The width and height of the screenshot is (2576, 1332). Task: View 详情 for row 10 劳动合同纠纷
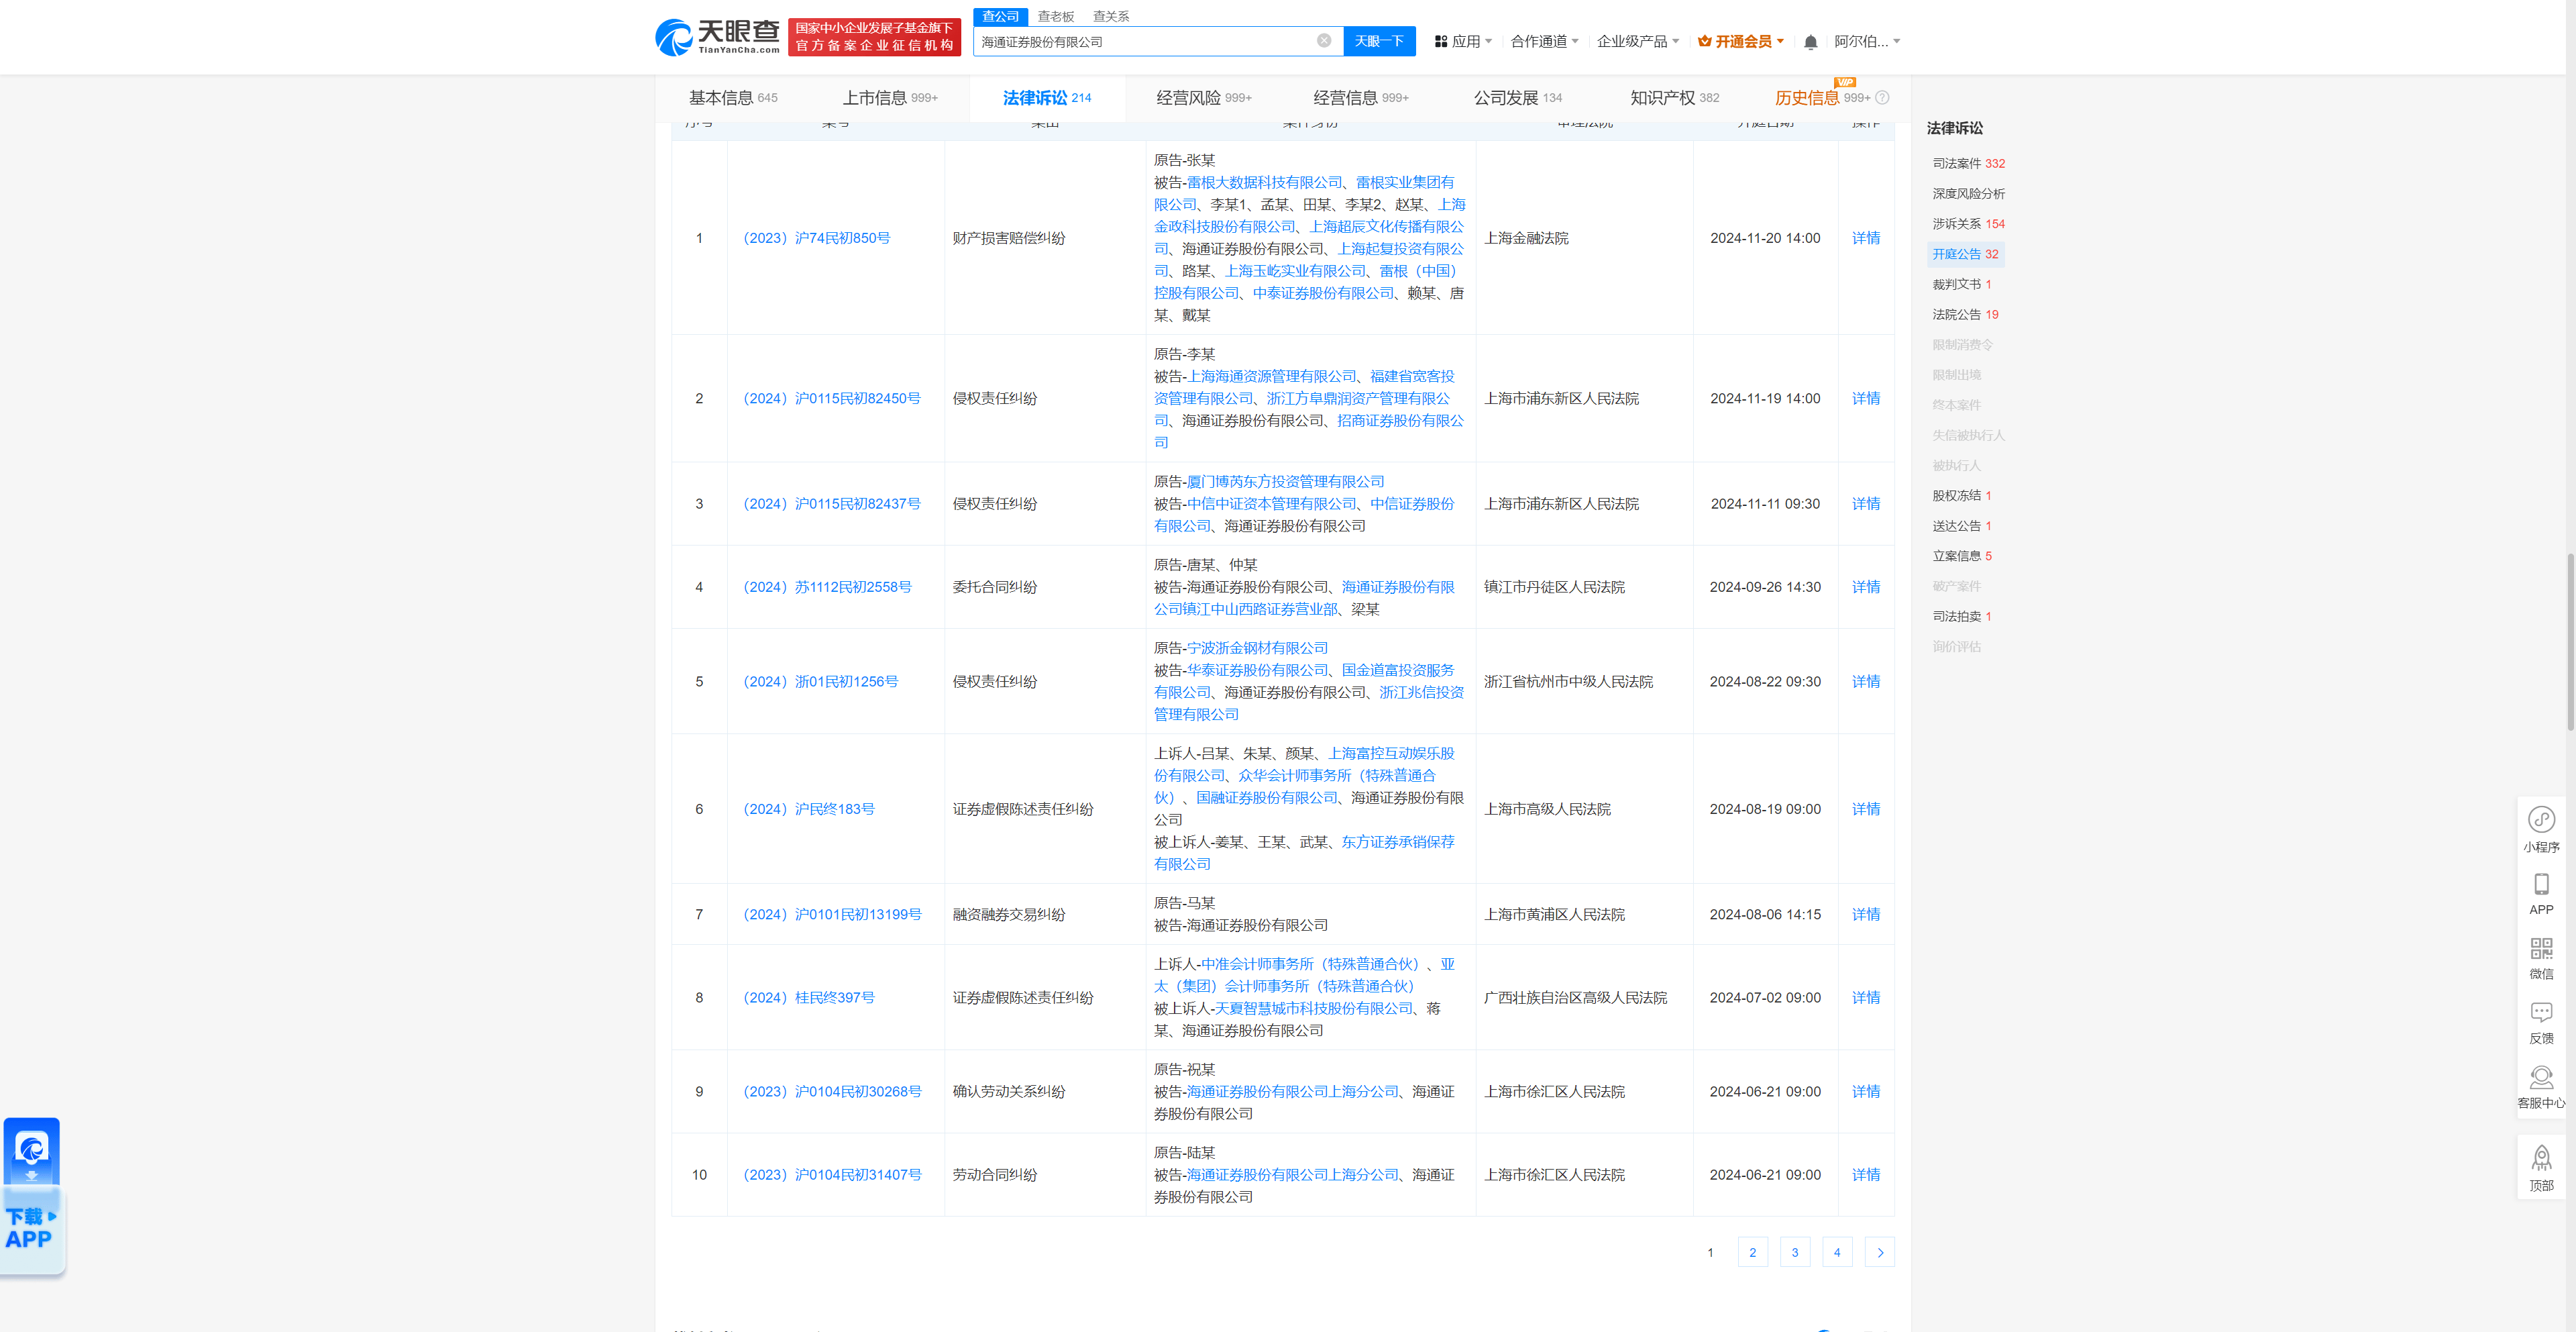point(1865,1175)
